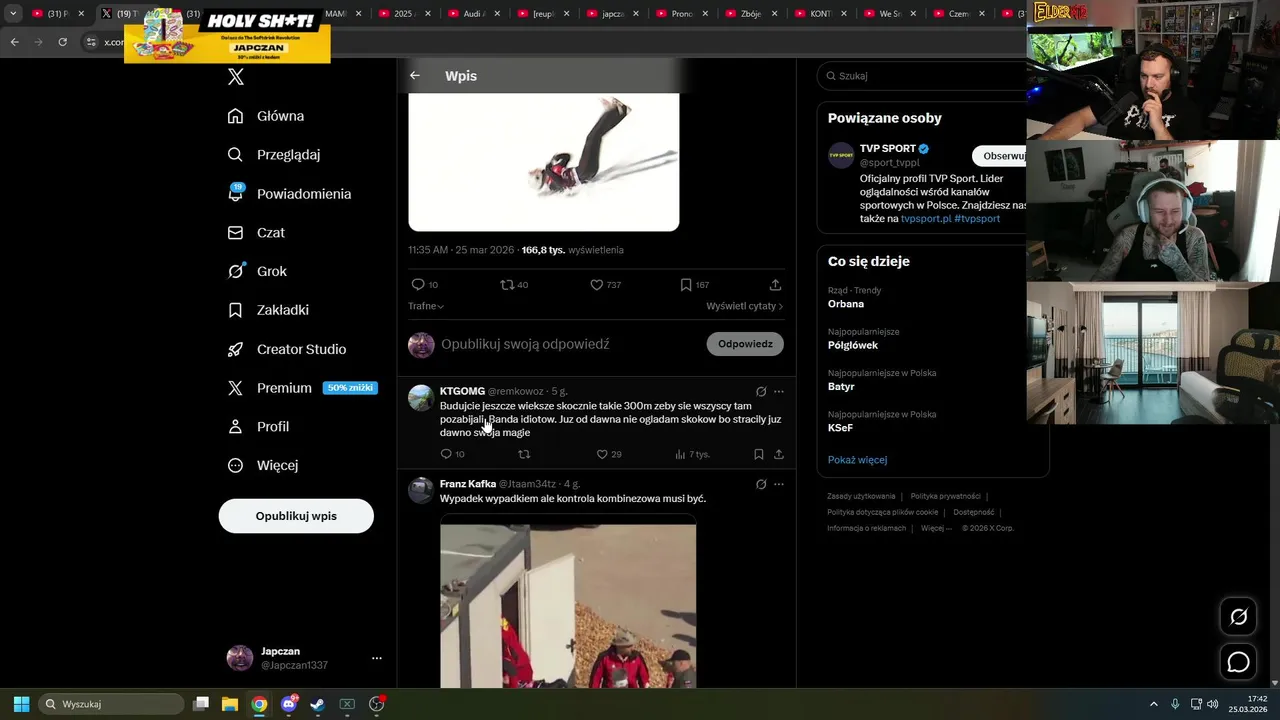
Task: Open Wyświetl cytaty link
Action: pos(744,306)
